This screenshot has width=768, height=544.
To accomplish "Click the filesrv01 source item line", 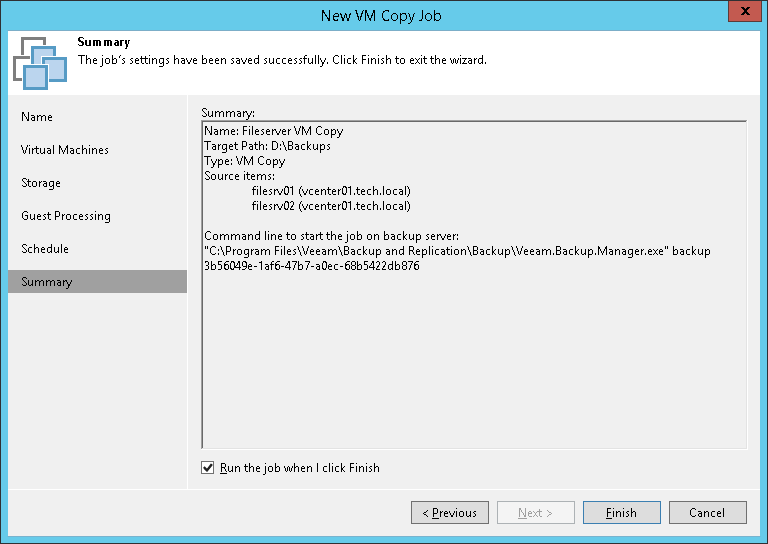I will pos(331,191).
